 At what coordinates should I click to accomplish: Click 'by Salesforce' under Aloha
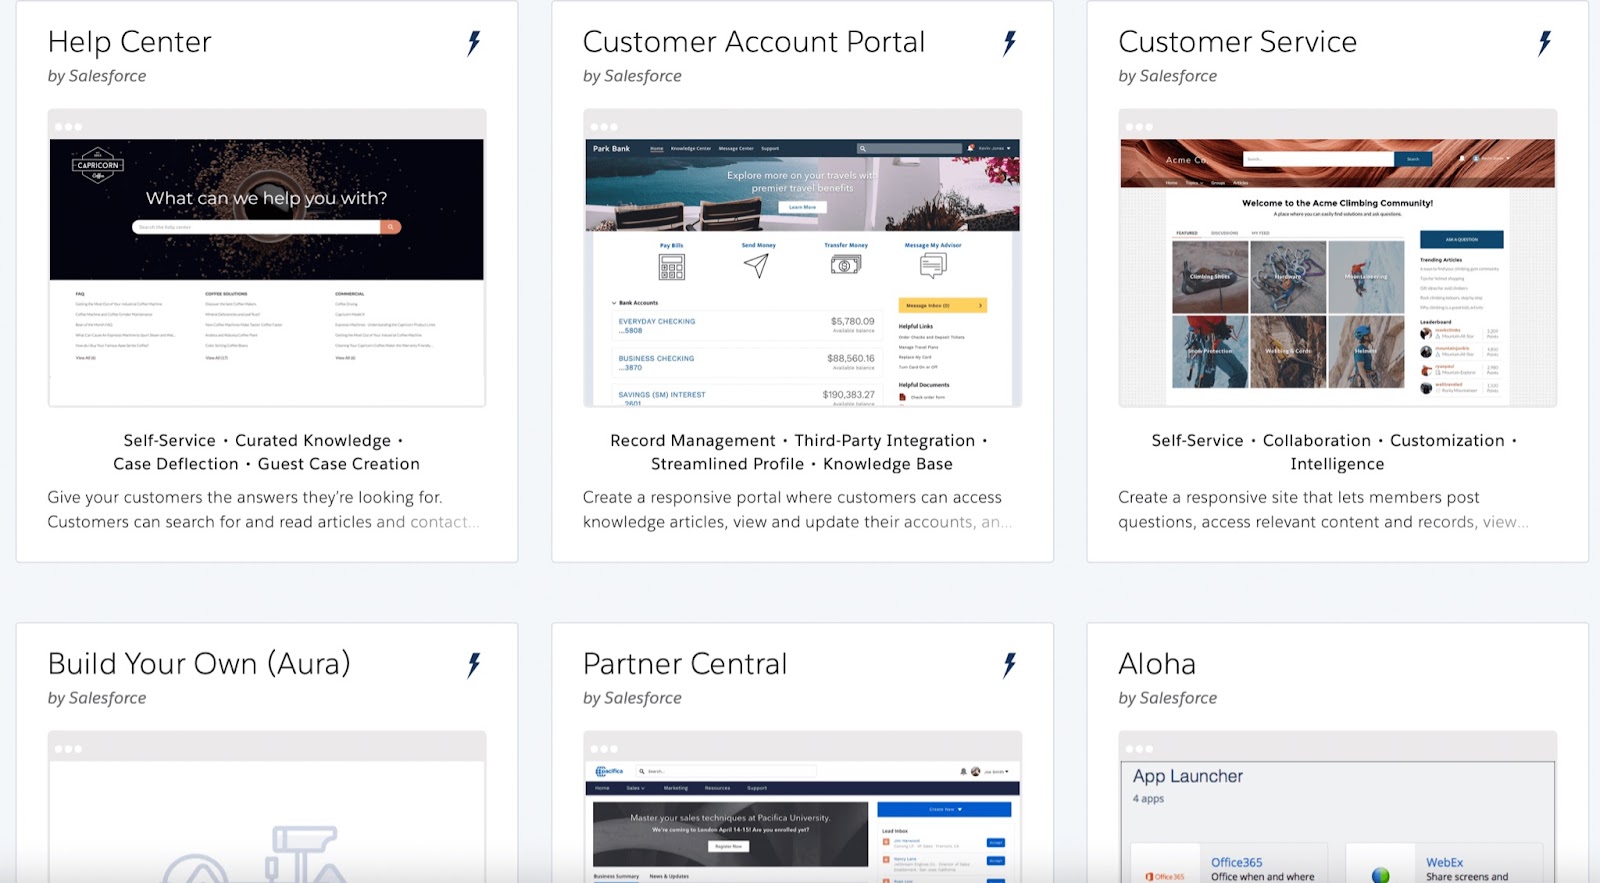point(1168,698)
